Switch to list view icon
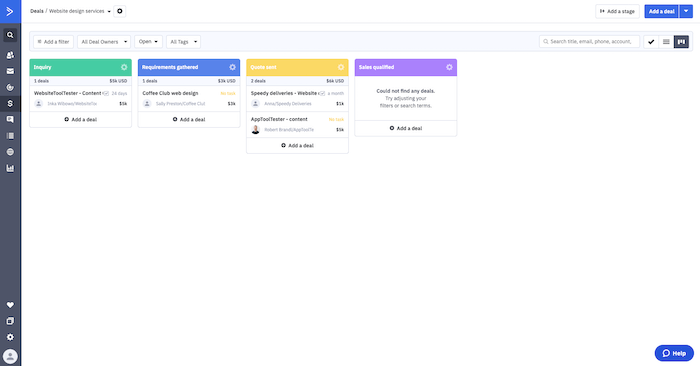The image size is (700, 366). [x=666, y=42]
